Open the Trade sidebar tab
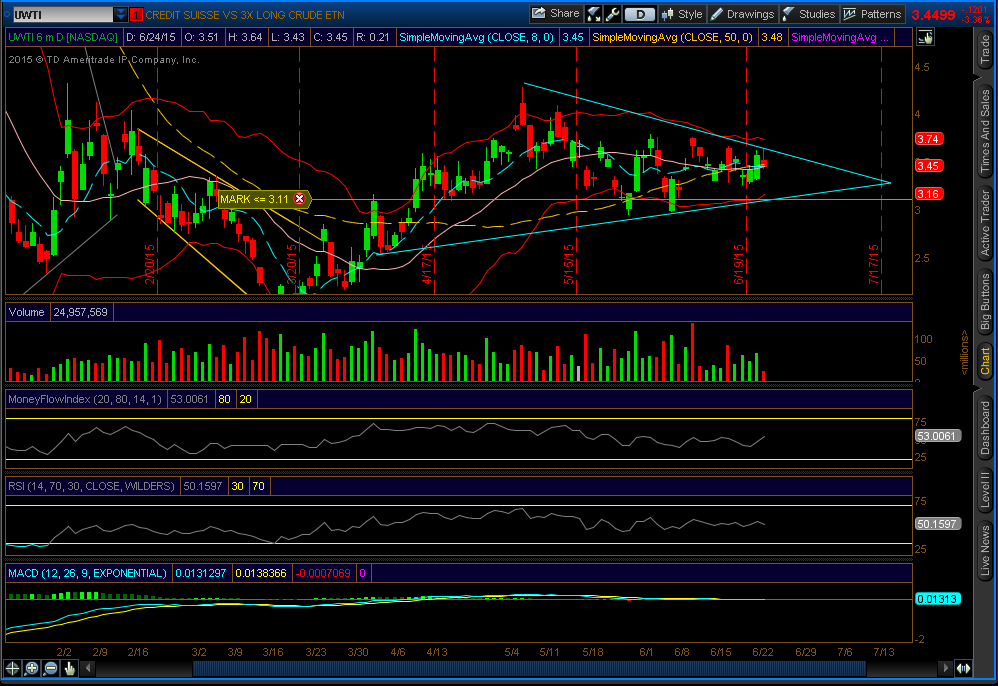Image resolution: width=998 pixels, height=686 pixels. coord(985,50)
